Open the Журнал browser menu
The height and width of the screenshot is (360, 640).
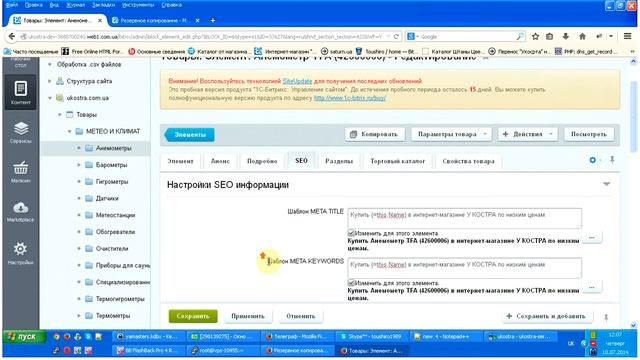[76, 5]
